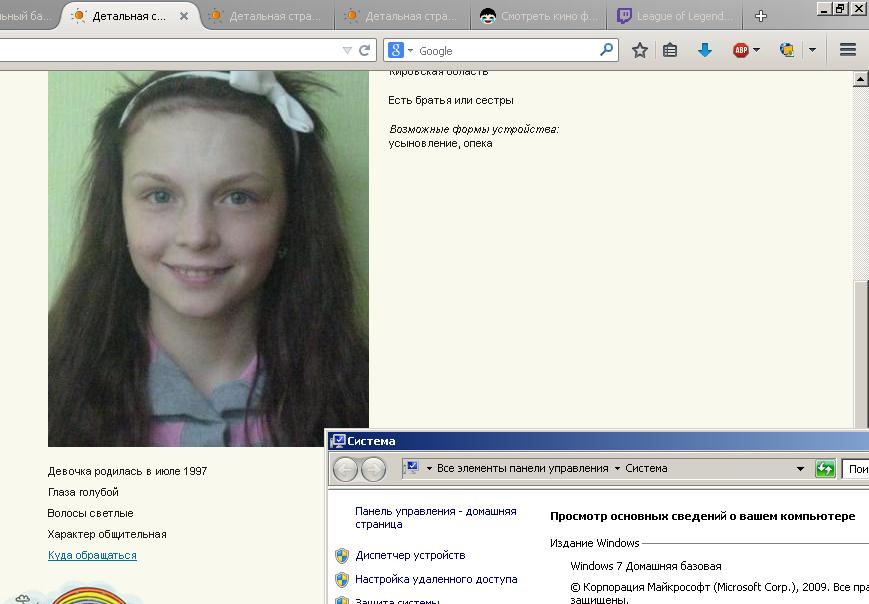Select 'Все элементы панели управления' breadcrumb

523,468
